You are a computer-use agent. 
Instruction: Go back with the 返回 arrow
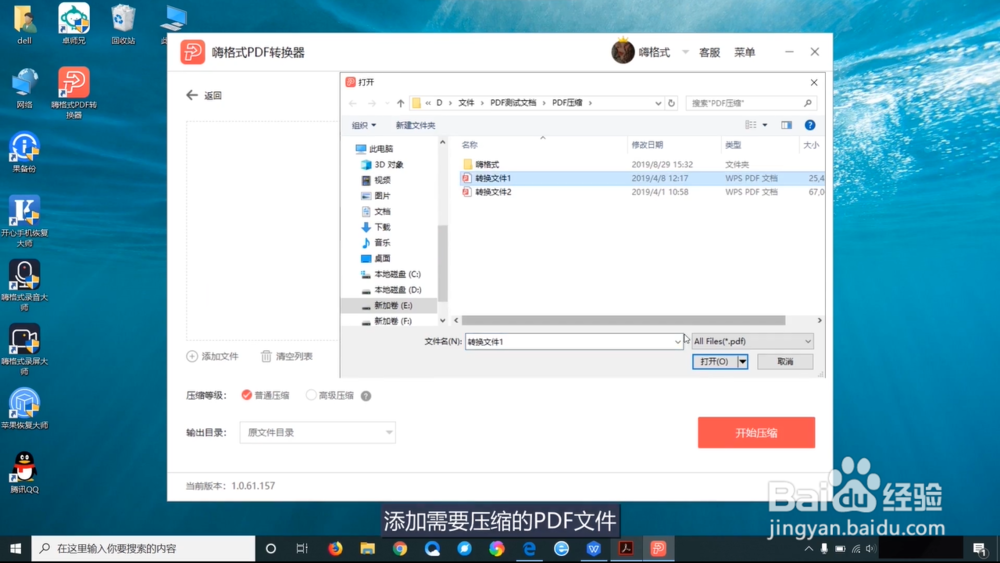tap(203, 96)
